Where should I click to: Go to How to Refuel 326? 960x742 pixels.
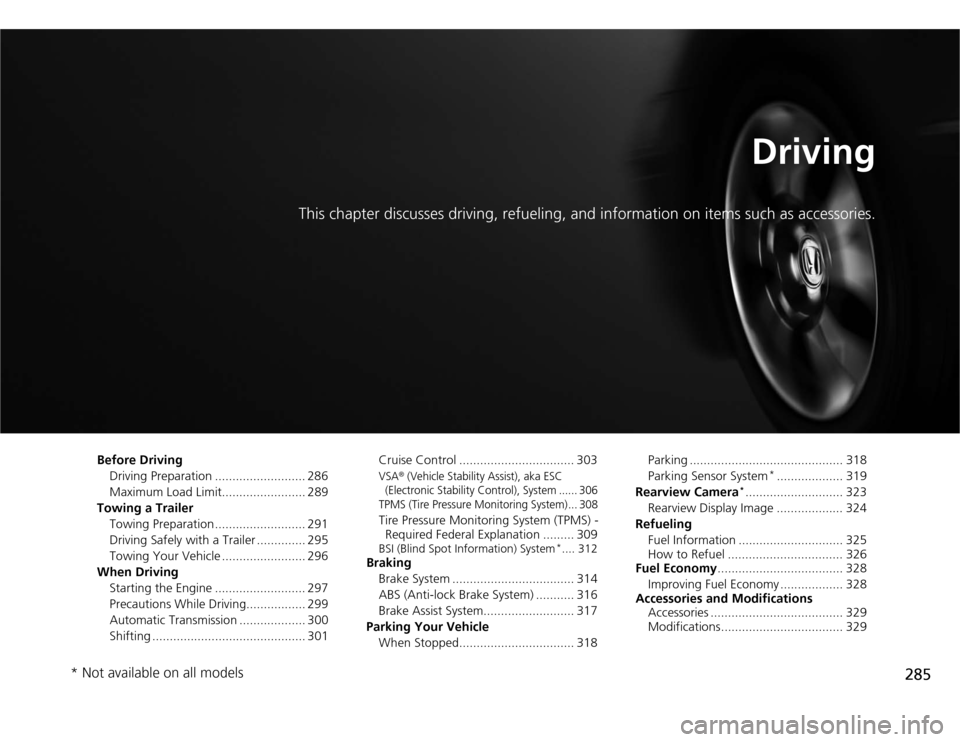[x=757, y=554]
